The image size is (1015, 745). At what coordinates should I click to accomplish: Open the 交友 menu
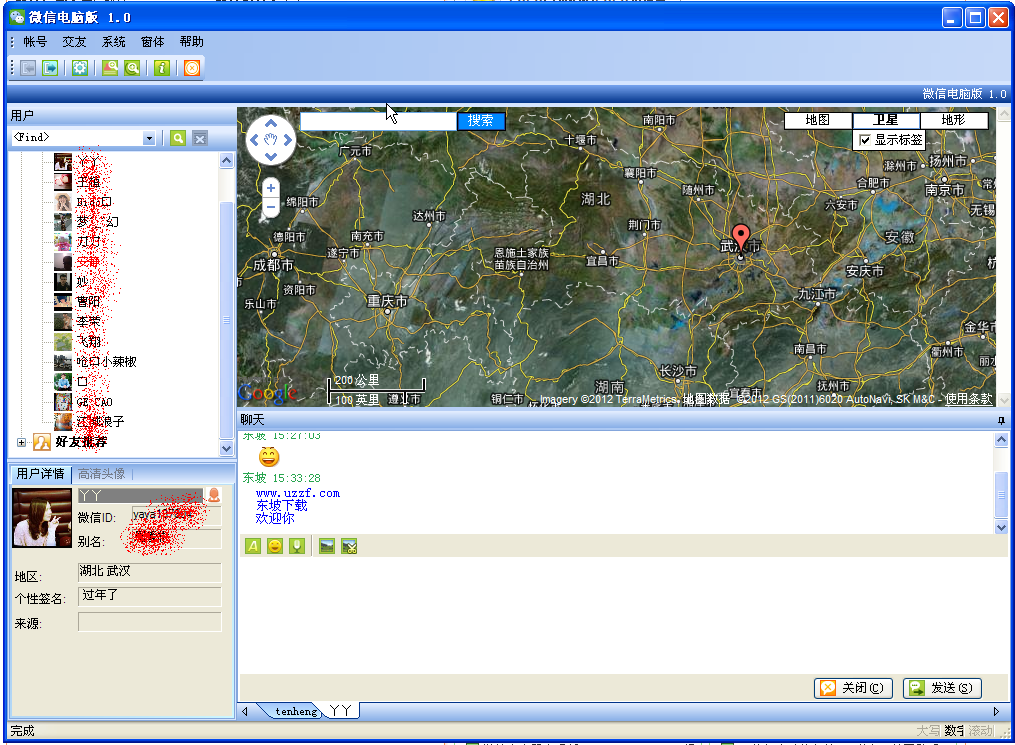point(74,42)
